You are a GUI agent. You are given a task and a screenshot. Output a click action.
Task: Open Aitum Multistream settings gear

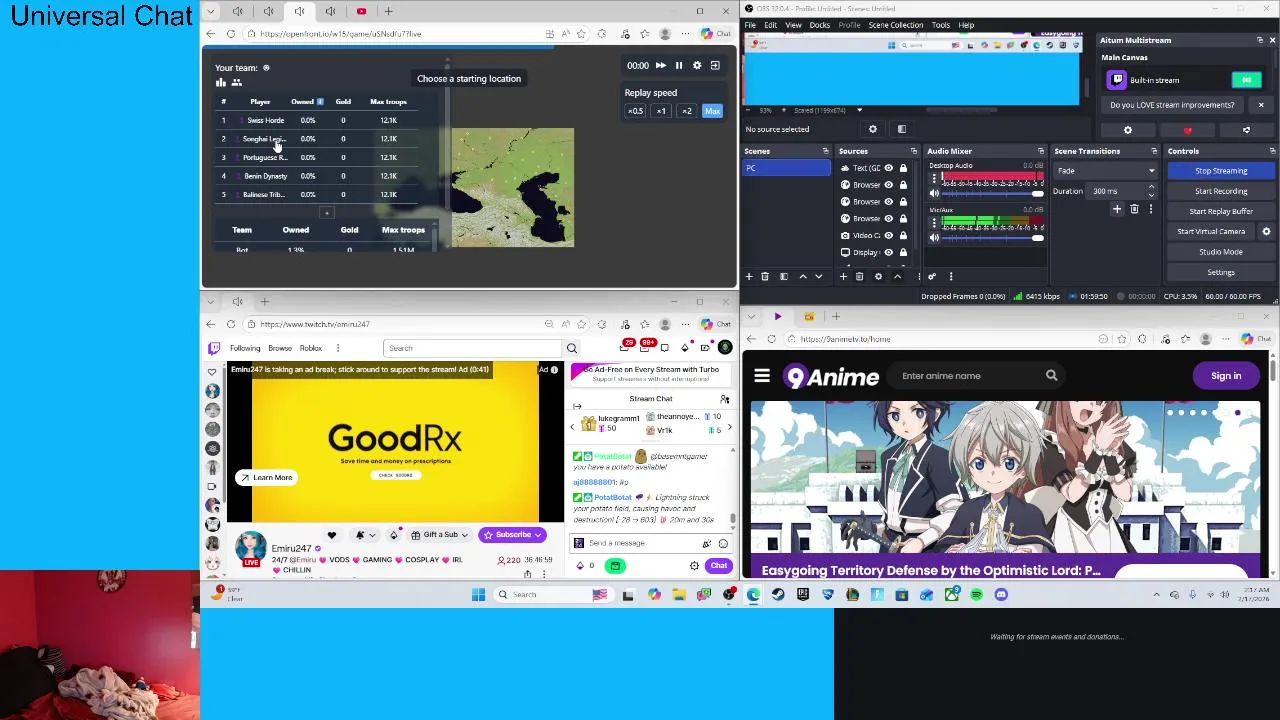tap(1128, 130)
